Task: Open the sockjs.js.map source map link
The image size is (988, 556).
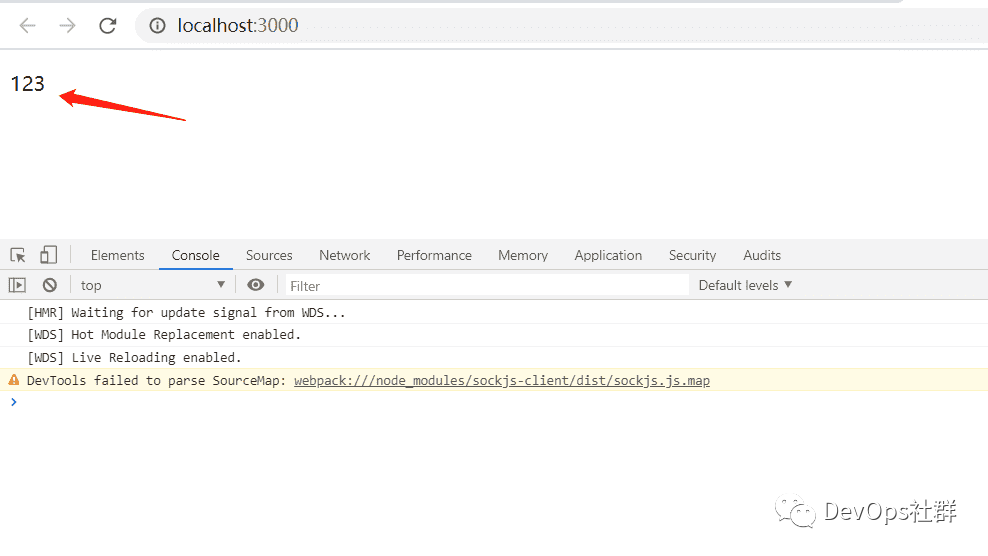Action: 502,381
